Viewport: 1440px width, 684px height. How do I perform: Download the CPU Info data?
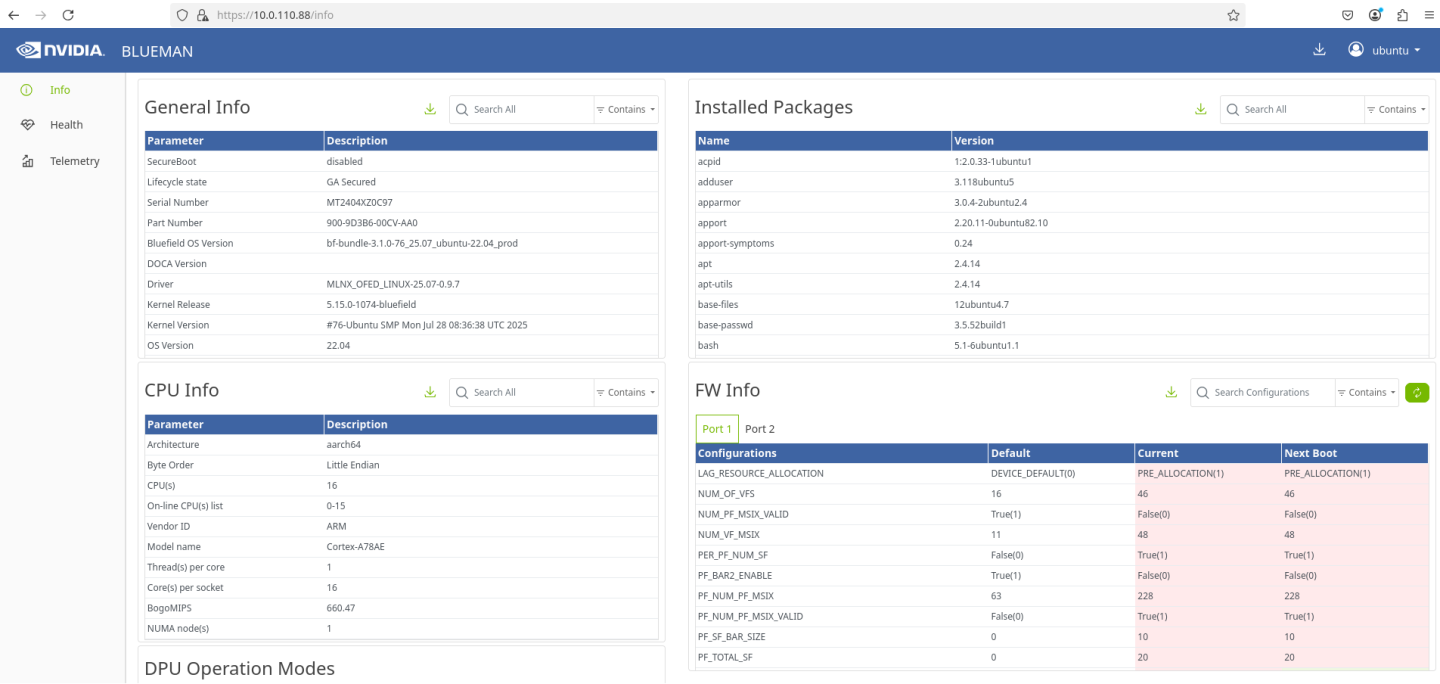tap(430, 391)
